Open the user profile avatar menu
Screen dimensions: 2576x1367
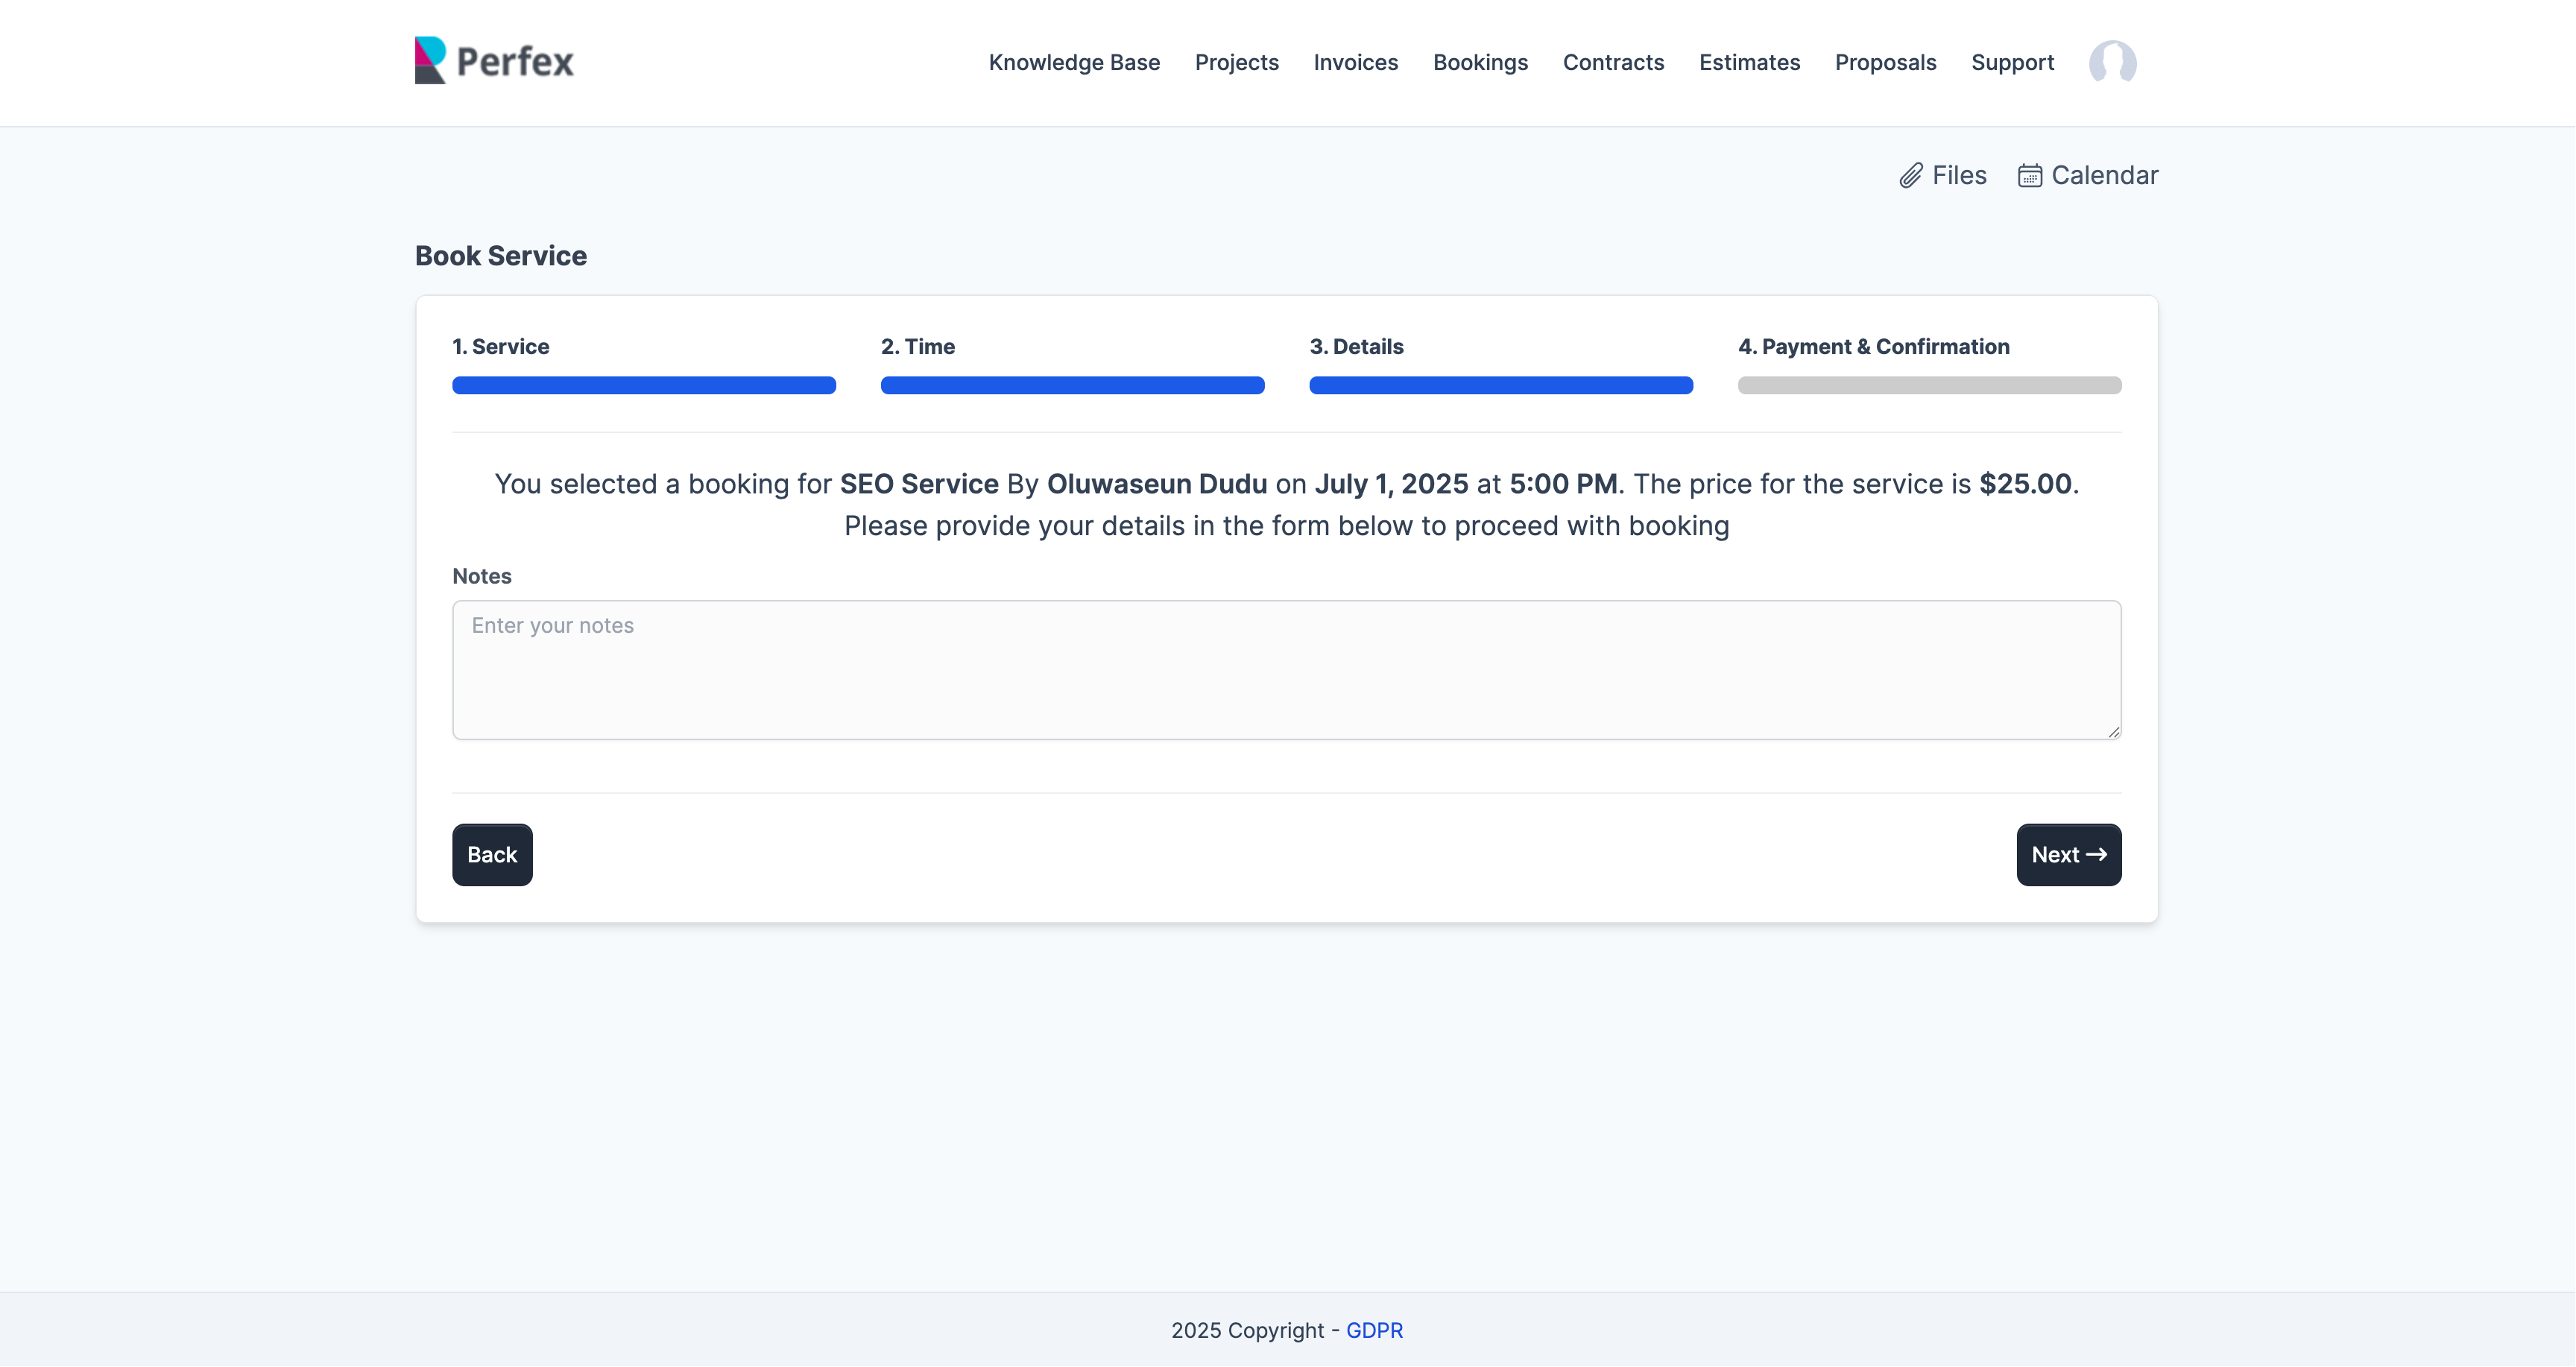(2112, 62)
